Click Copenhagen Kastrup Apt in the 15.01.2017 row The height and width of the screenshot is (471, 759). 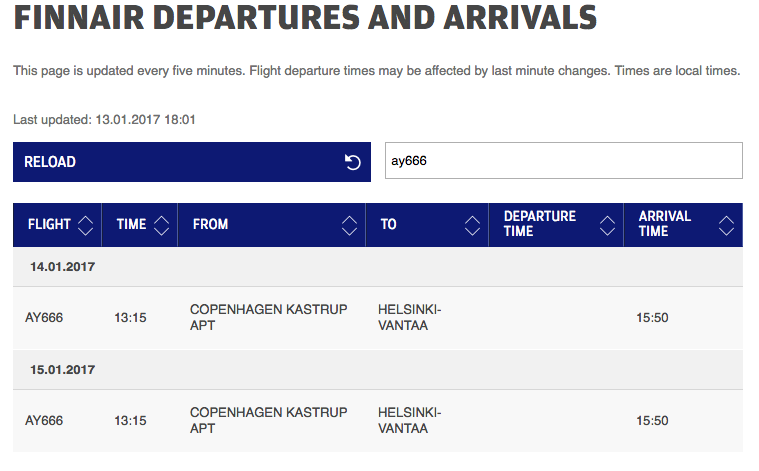coord(268,420)
